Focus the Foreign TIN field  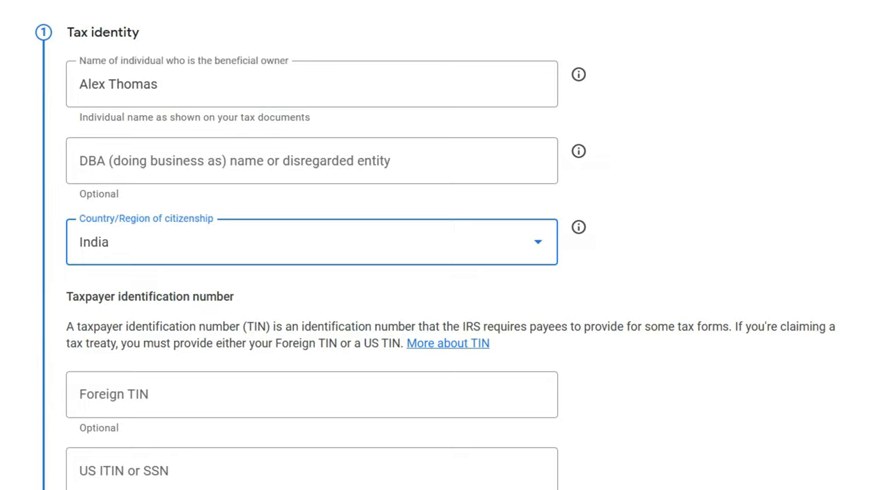tap(312, 395)
